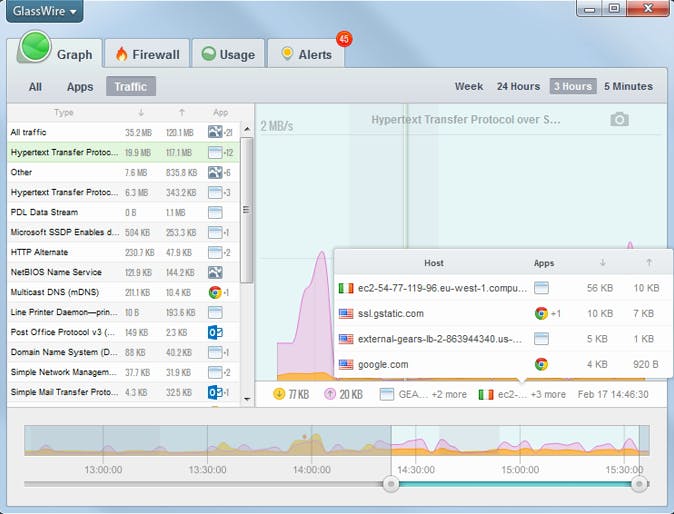This screenshot has height=514, width=674.
Task: Open the Alerts tab
Action: [x=306, y=54]
